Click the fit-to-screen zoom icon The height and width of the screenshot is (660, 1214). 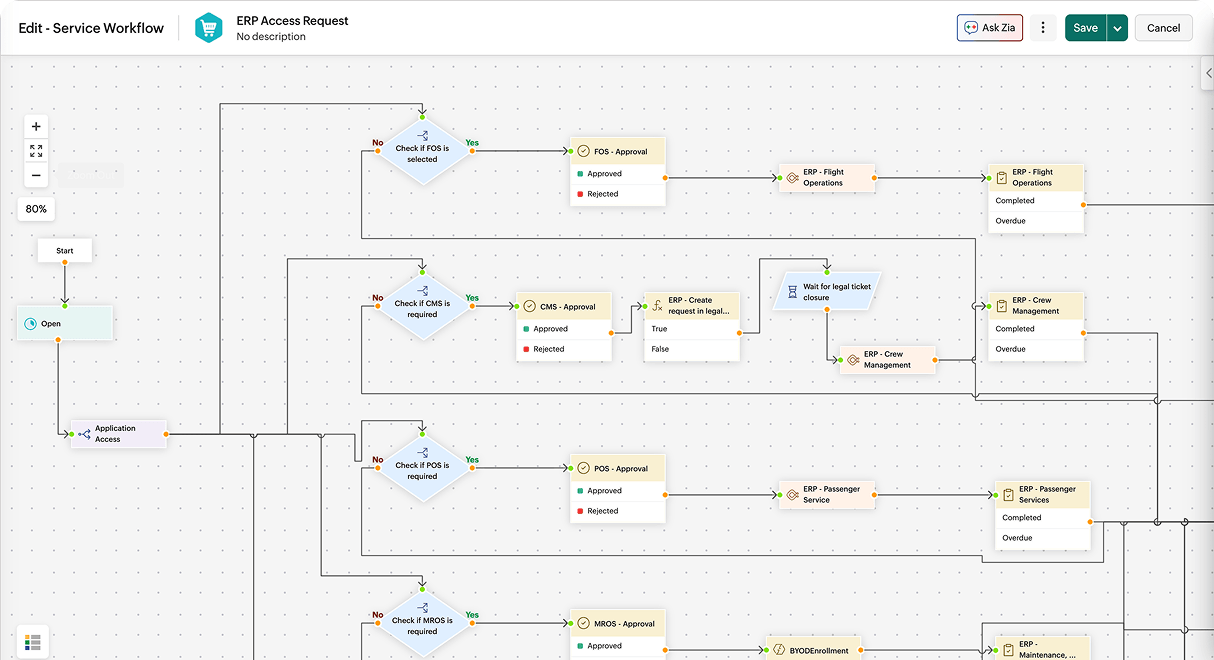pyautogui.click(x=36, y=151)
